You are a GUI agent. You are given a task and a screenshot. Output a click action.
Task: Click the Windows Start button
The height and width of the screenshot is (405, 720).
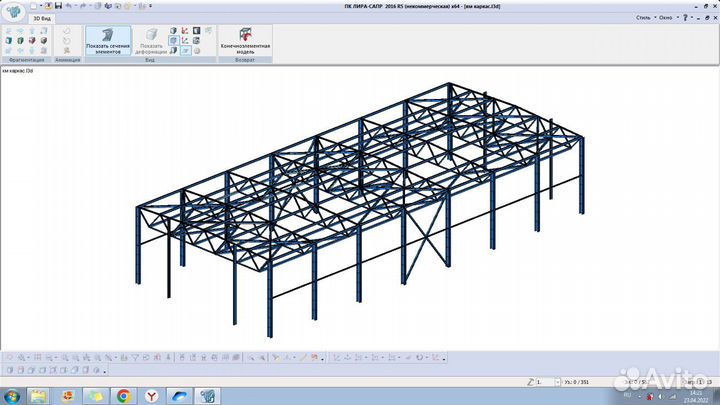[10, 396]
